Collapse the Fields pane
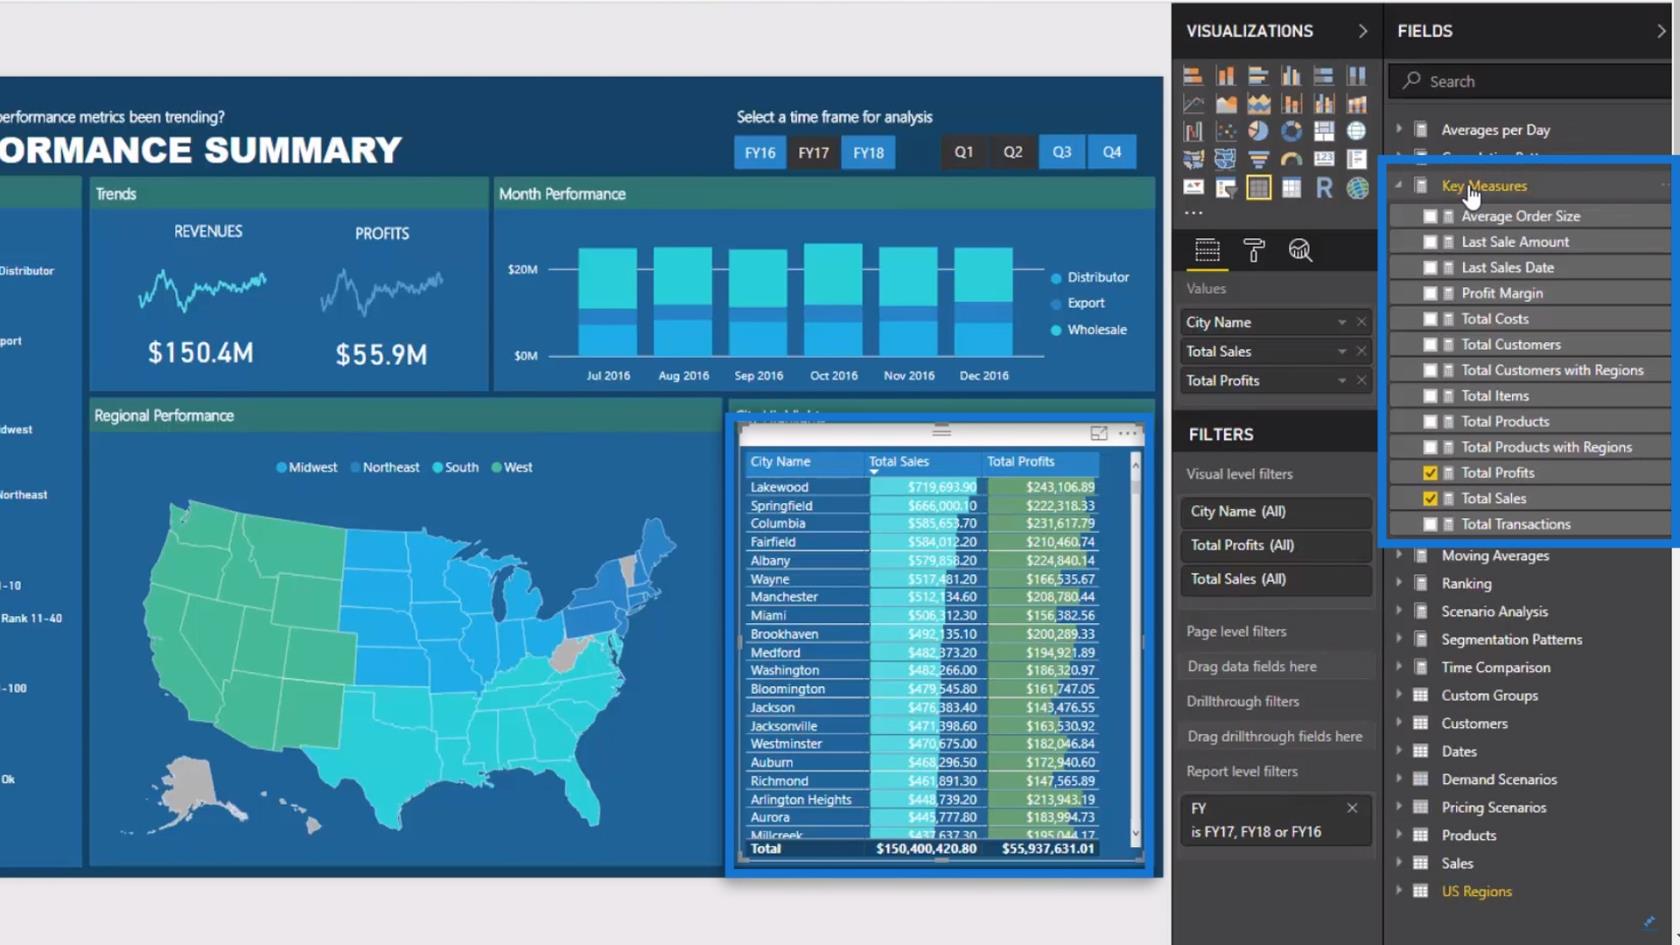The image size is (1680, 945). click(x=1661, y=31)
